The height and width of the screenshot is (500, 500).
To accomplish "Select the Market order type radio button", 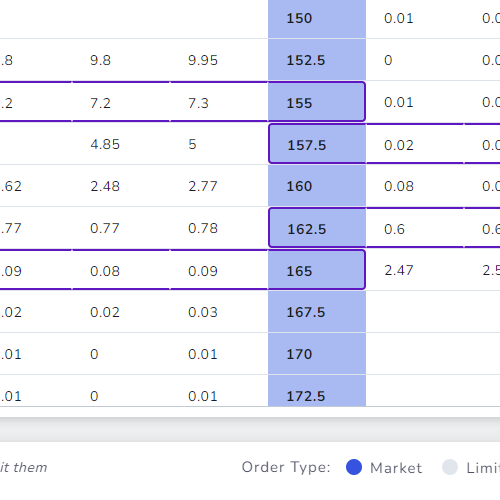I will (354, 467).
